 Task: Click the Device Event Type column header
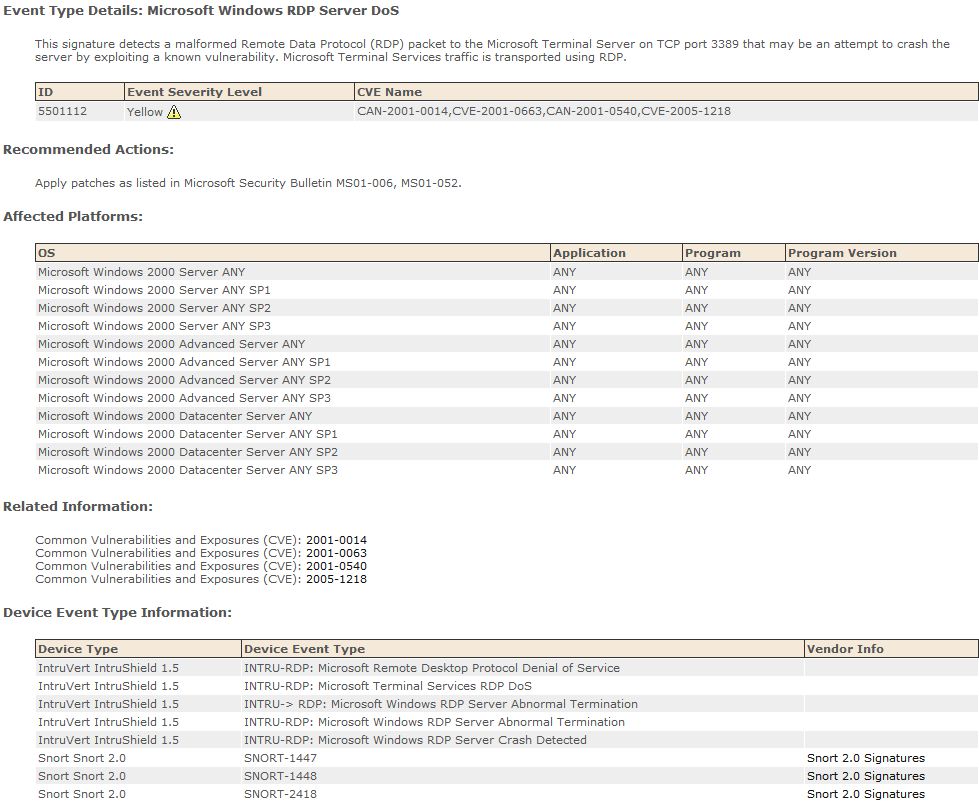point(523,648)
